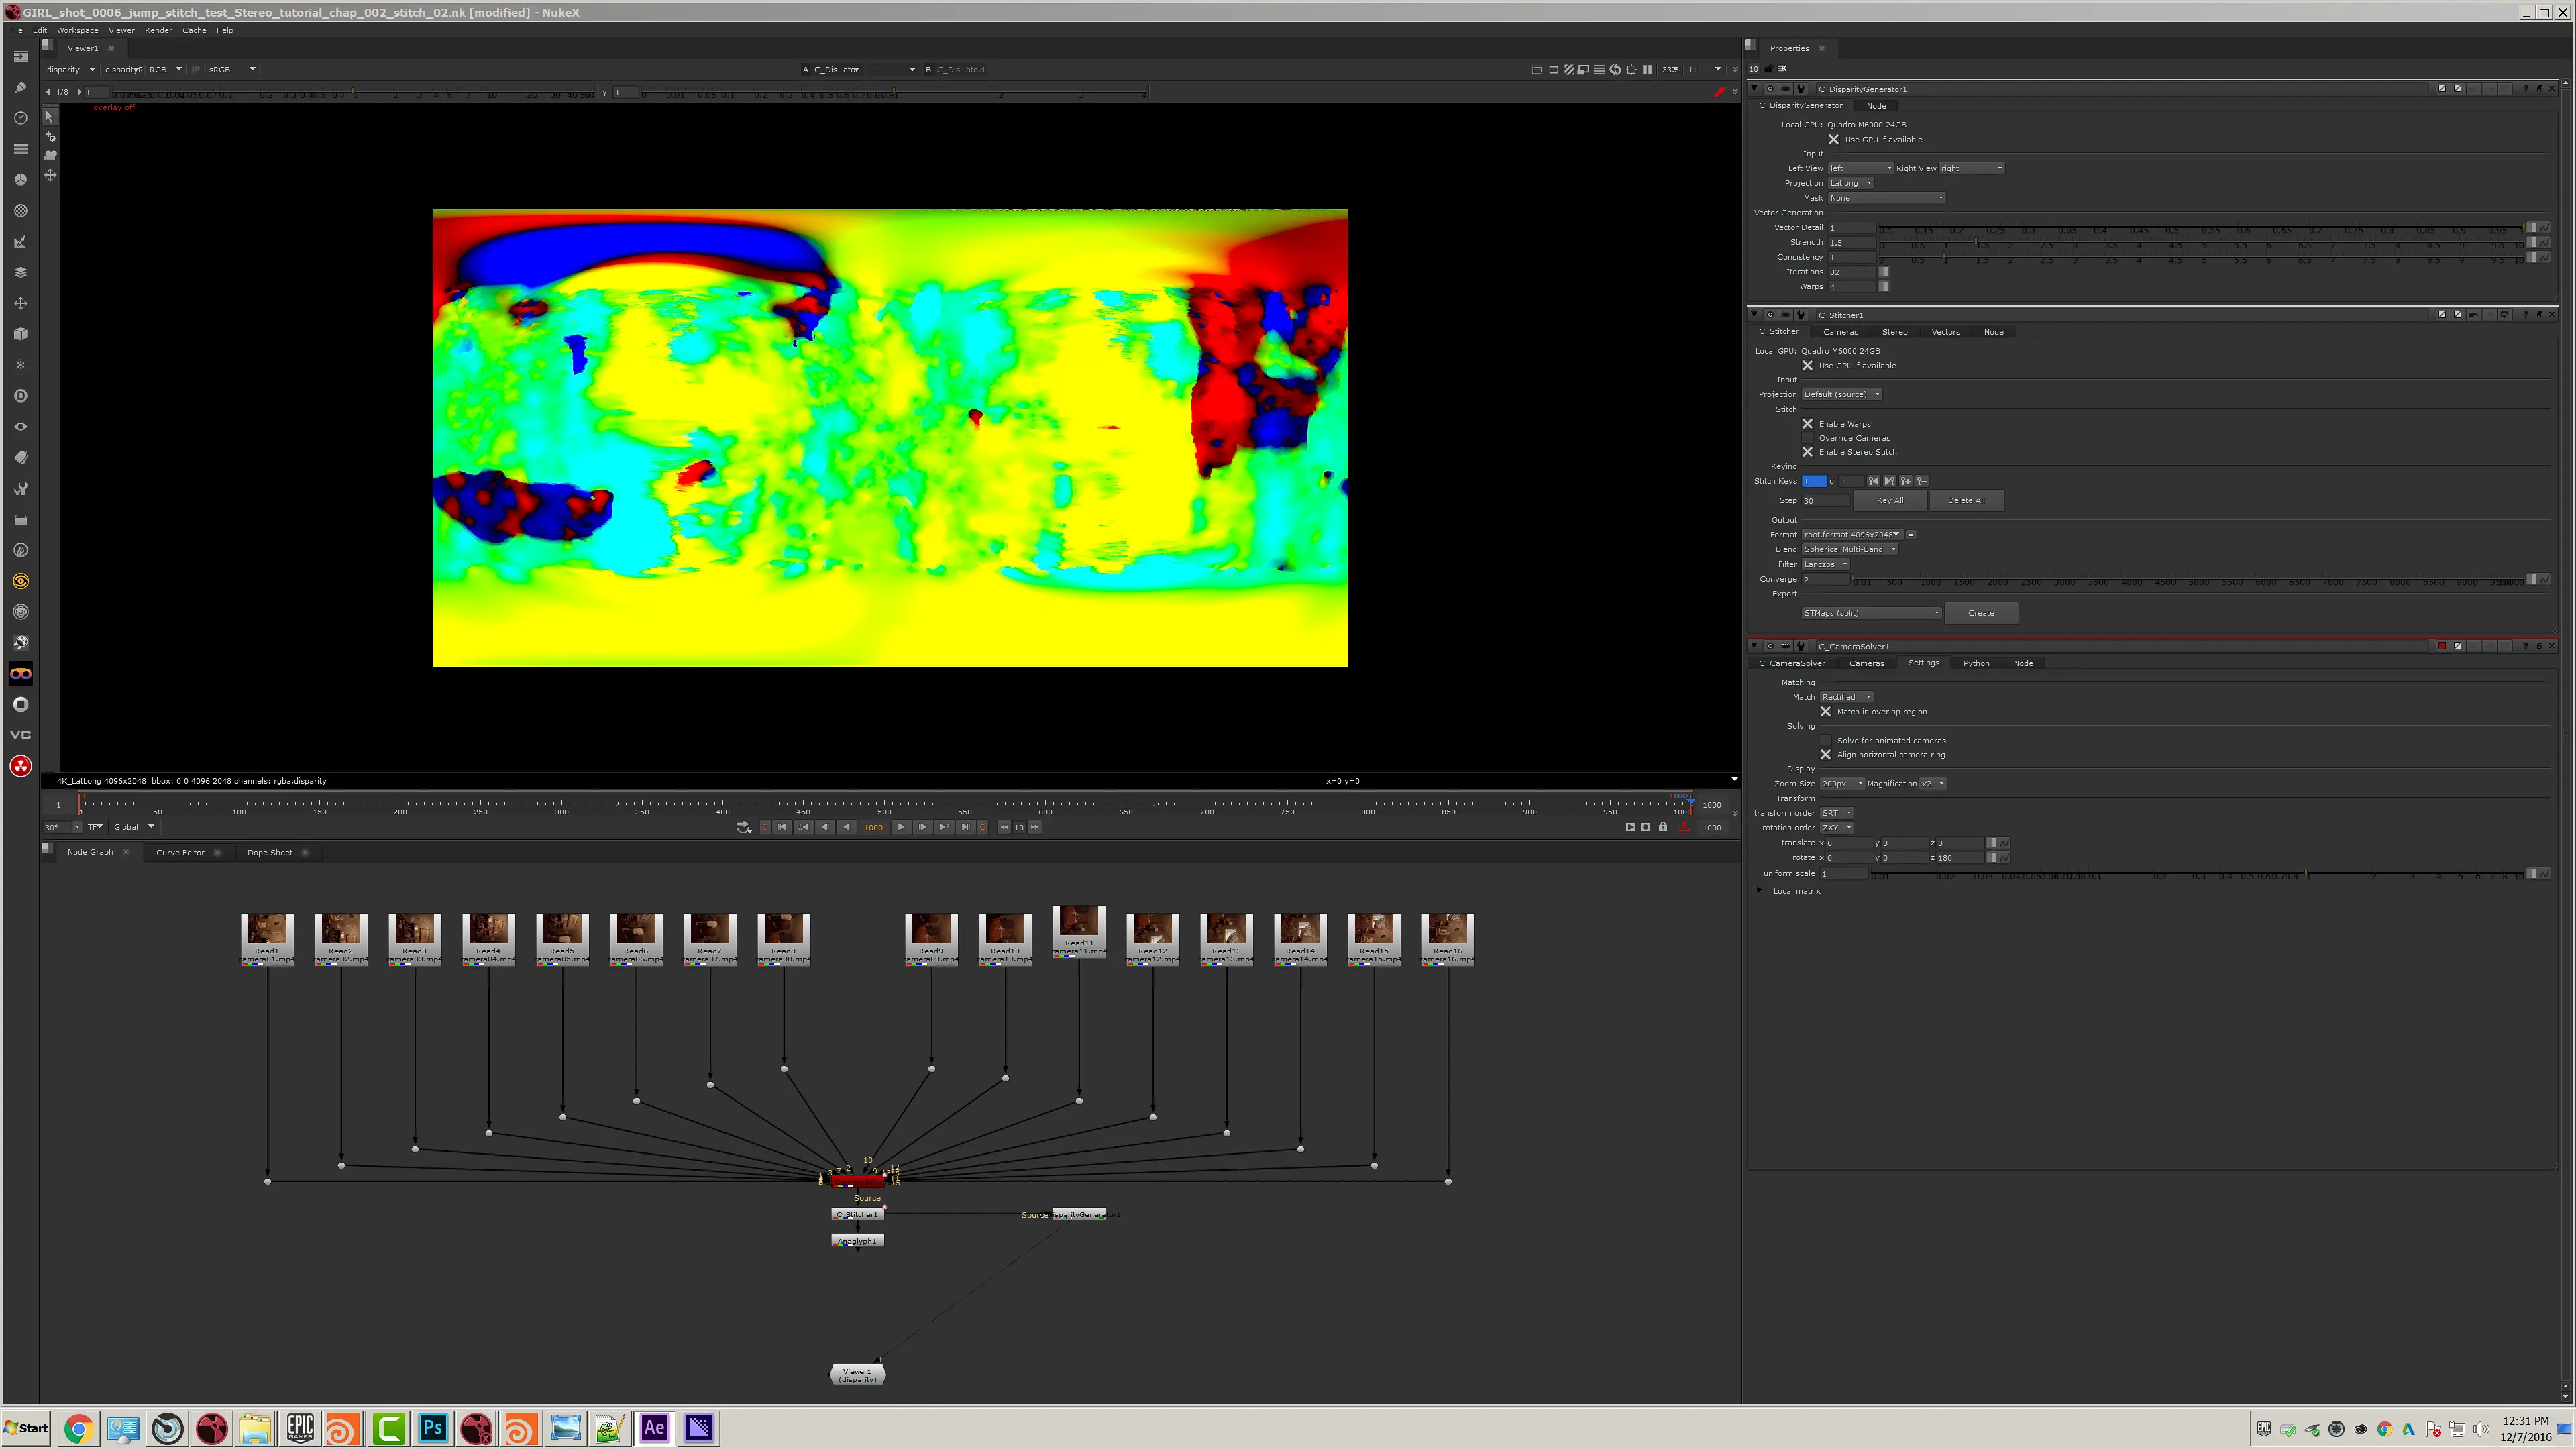Open the Image nodes toolbar menu
Image resolution: width=2576 pixels, height=1449 pixels.
tap(20, 56)
